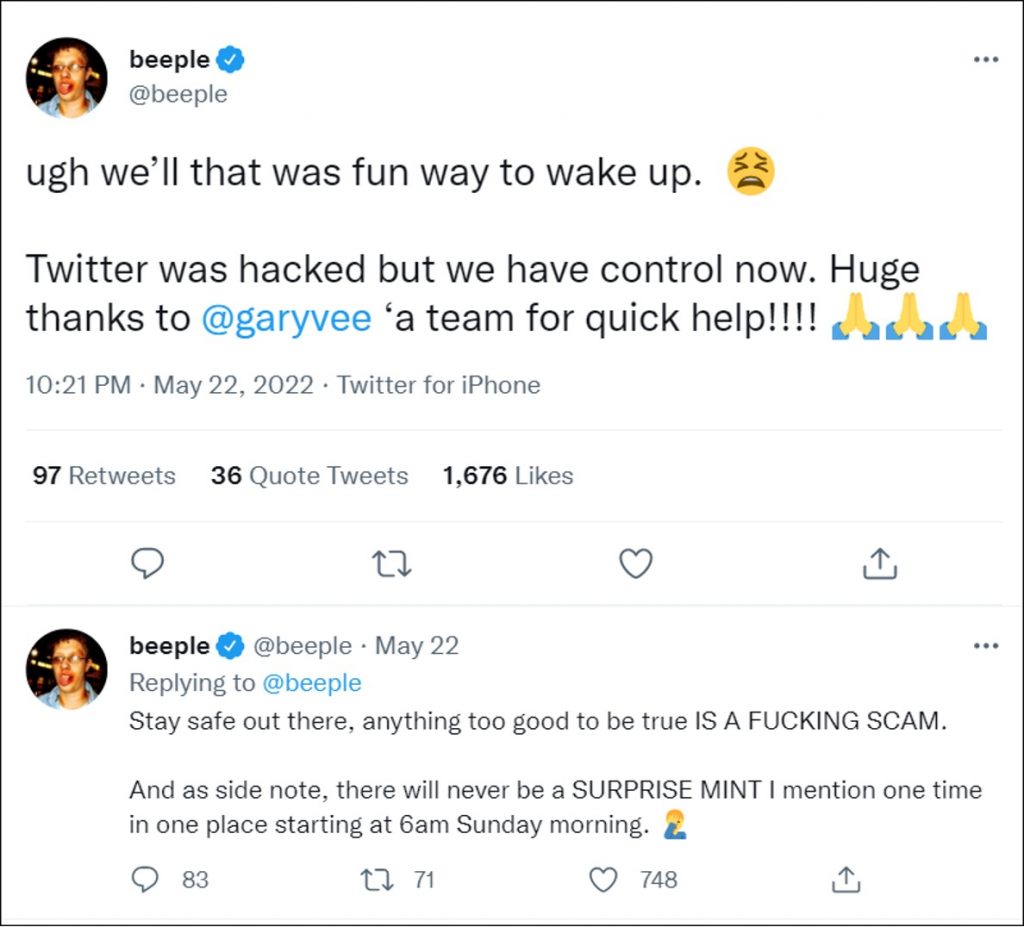Open beeple avatar on the reply tweet
Image resolution: width=1024 pixels, height=927 pixels.
[x=67, y=668]
